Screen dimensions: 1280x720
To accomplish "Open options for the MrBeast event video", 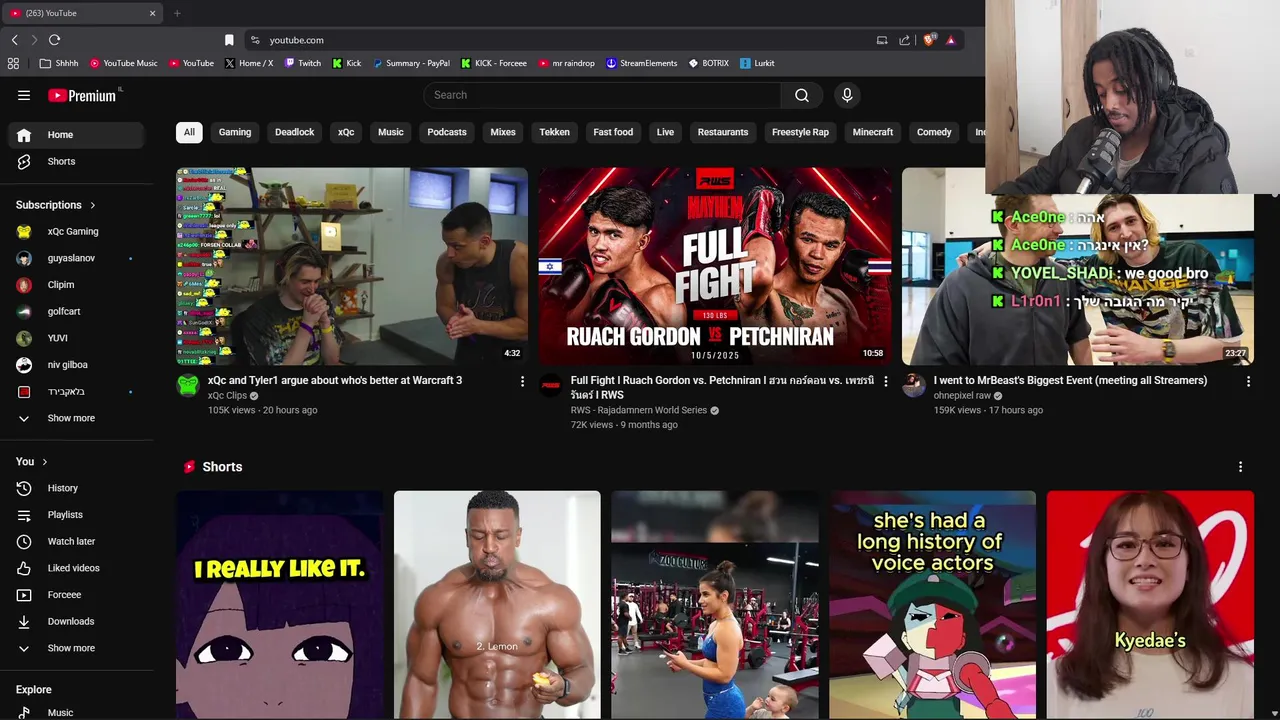I will [1248, 381].
